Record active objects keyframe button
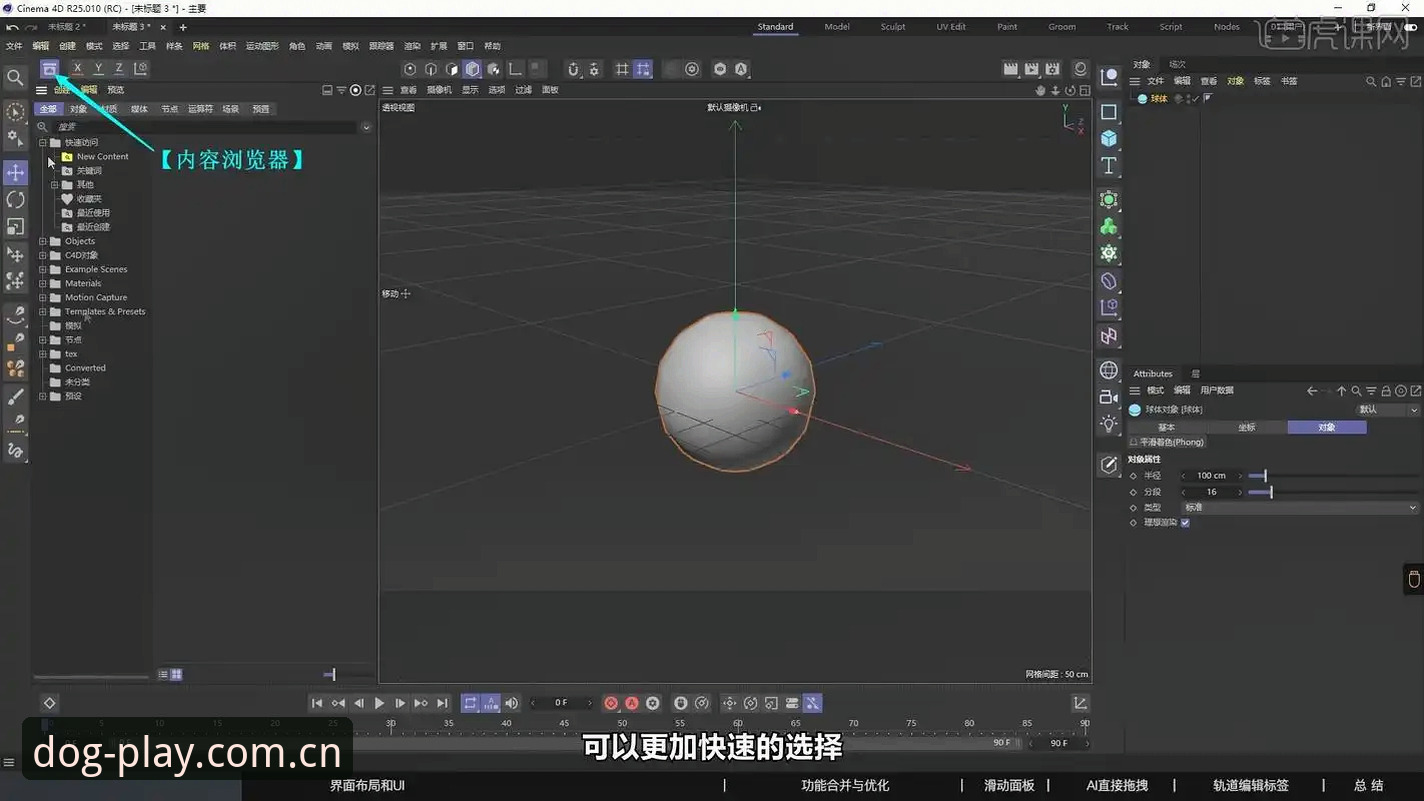 click(x=611, y=703)
